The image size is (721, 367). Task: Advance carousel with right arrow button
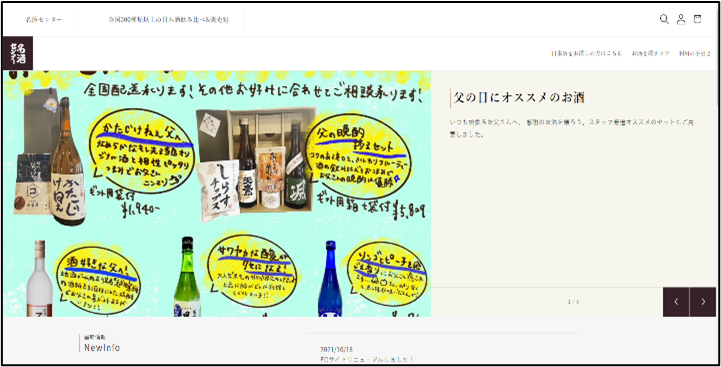pos(703,302)
